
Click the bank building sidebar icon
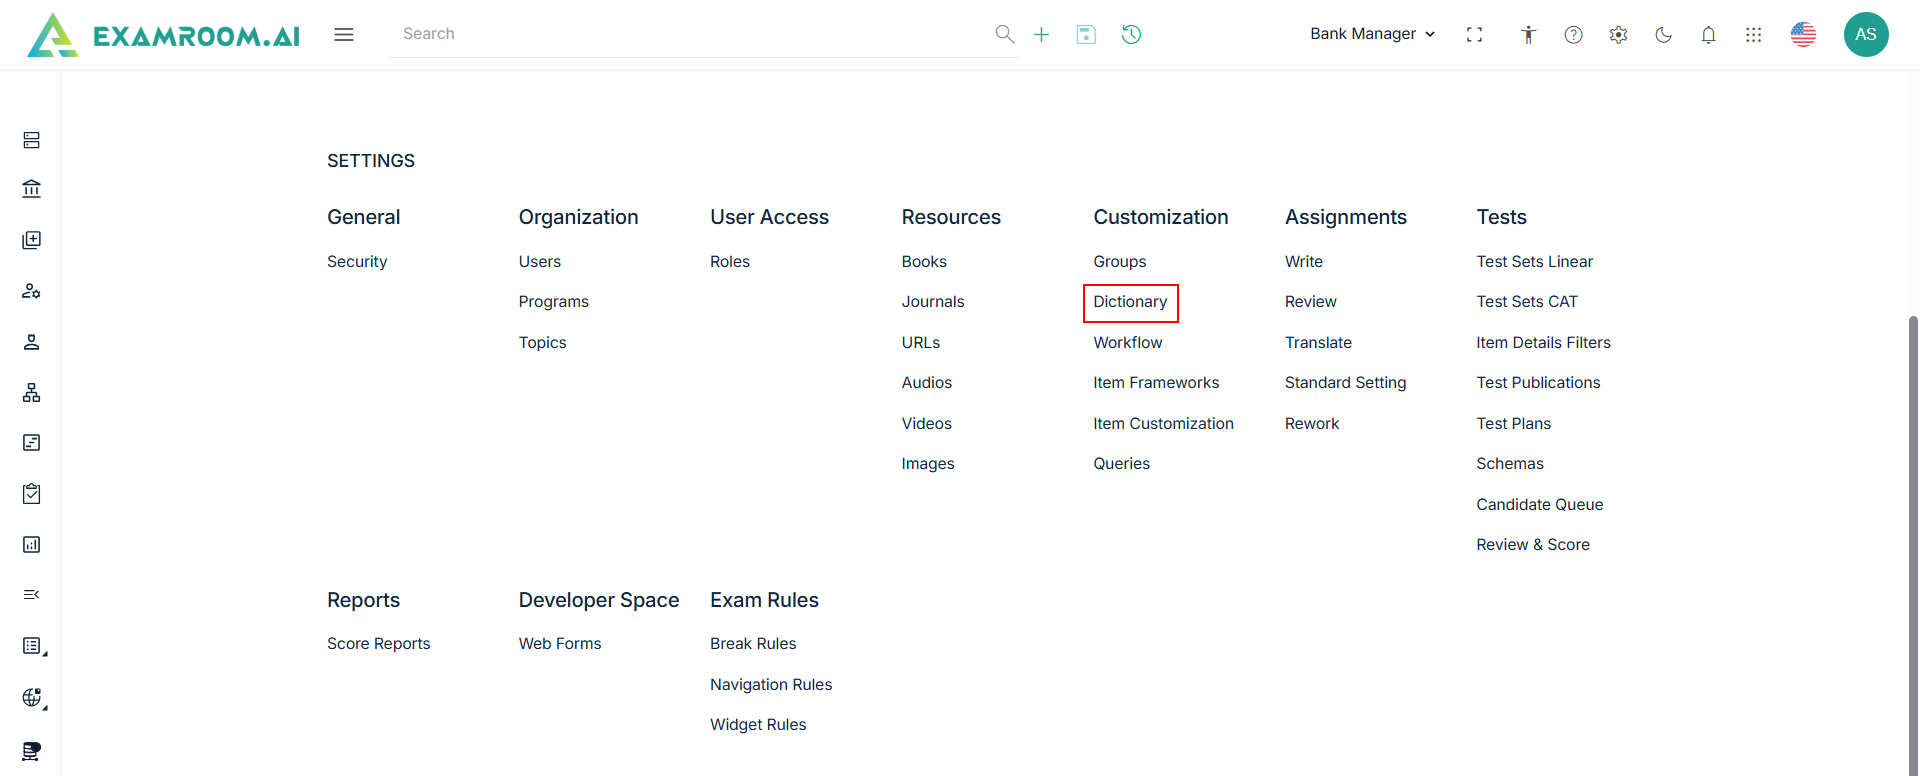coord(32,189)
